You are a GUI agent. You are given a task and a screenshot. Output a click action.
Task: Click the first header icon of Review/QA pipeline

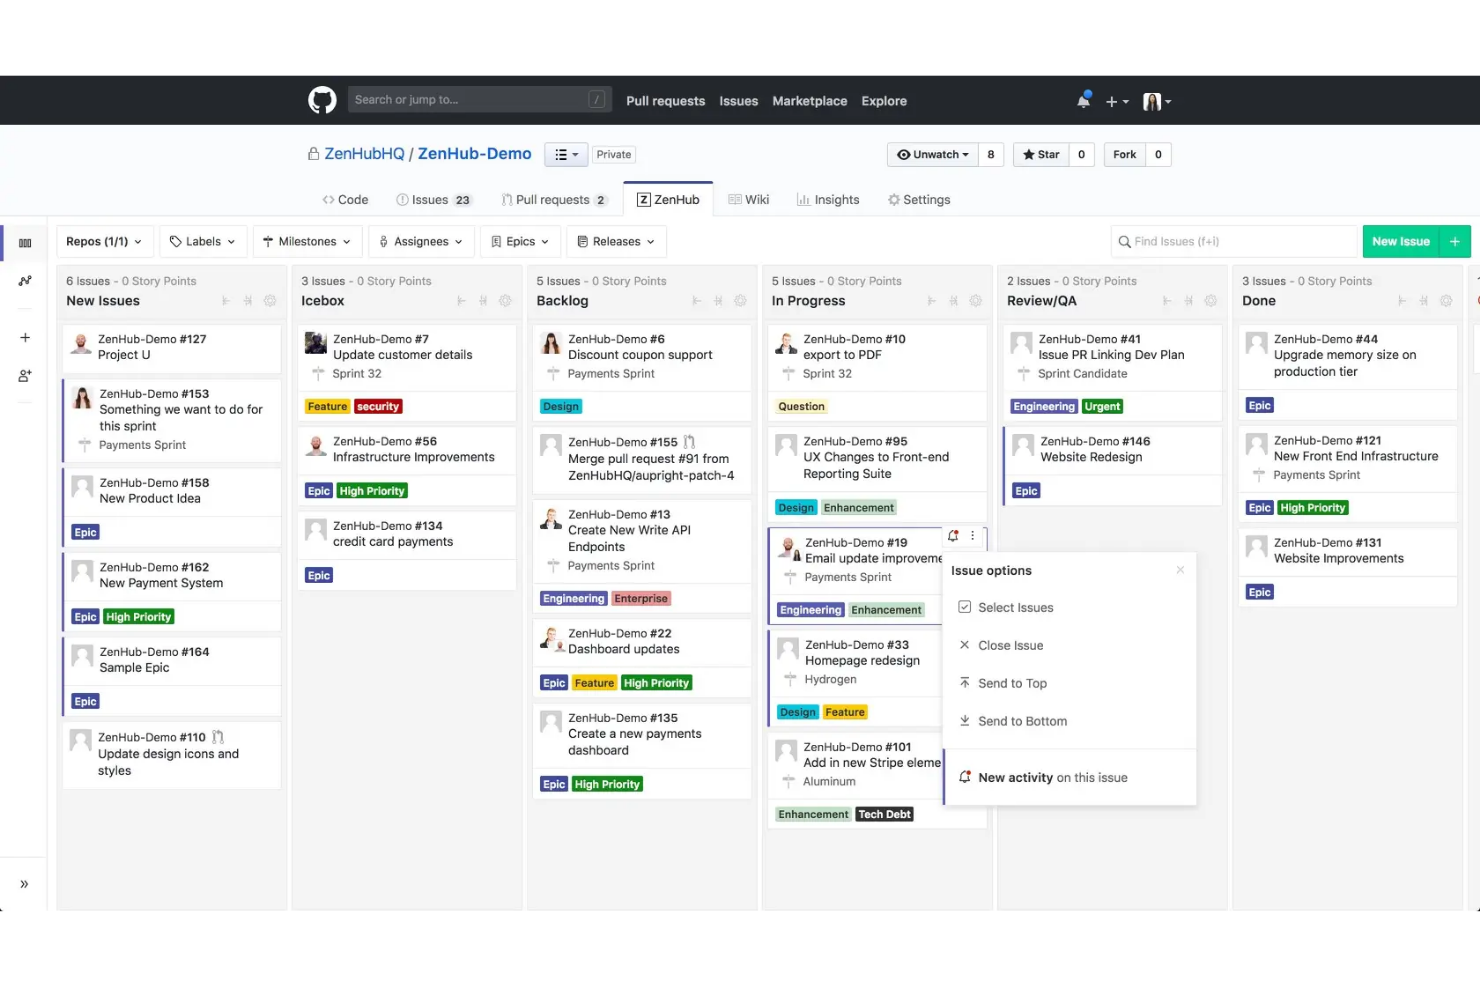(x=1166, y=301)
